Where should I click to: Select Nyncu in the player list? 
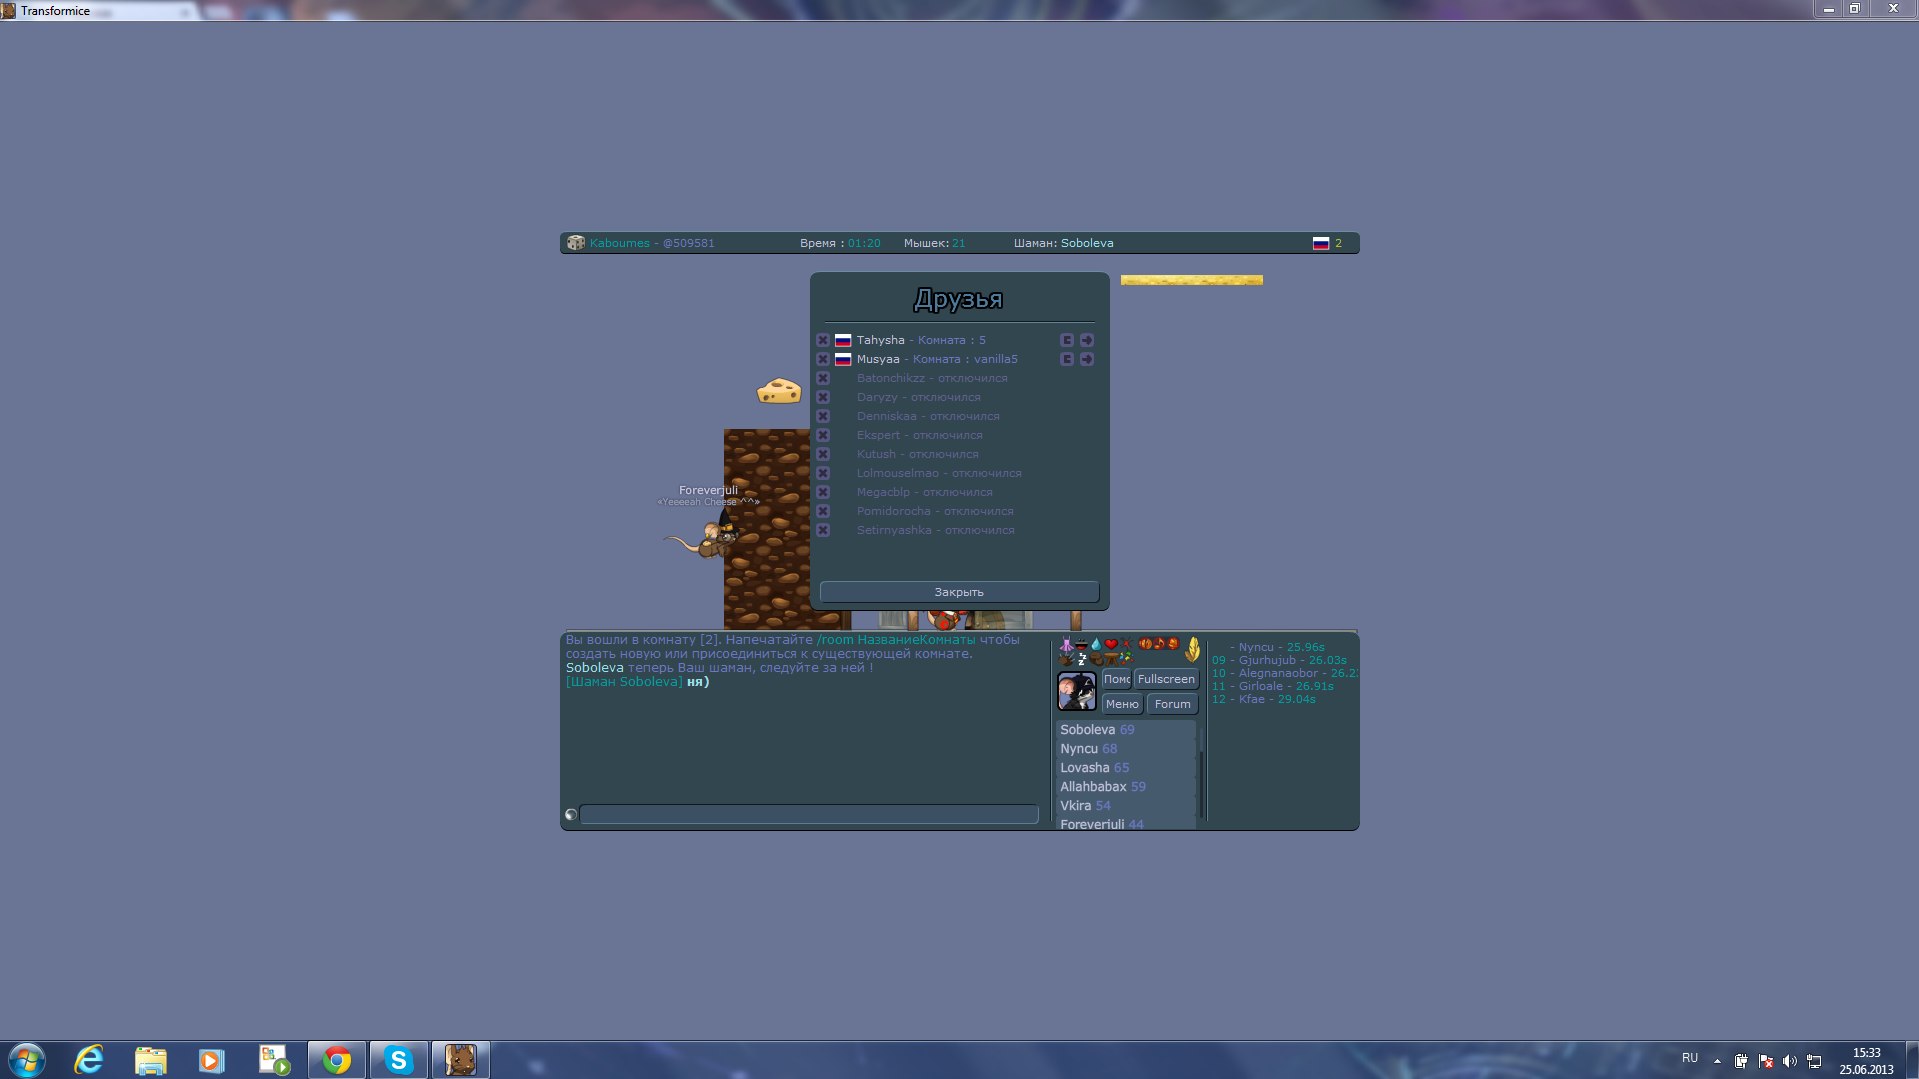click(x=1126, y=749)
